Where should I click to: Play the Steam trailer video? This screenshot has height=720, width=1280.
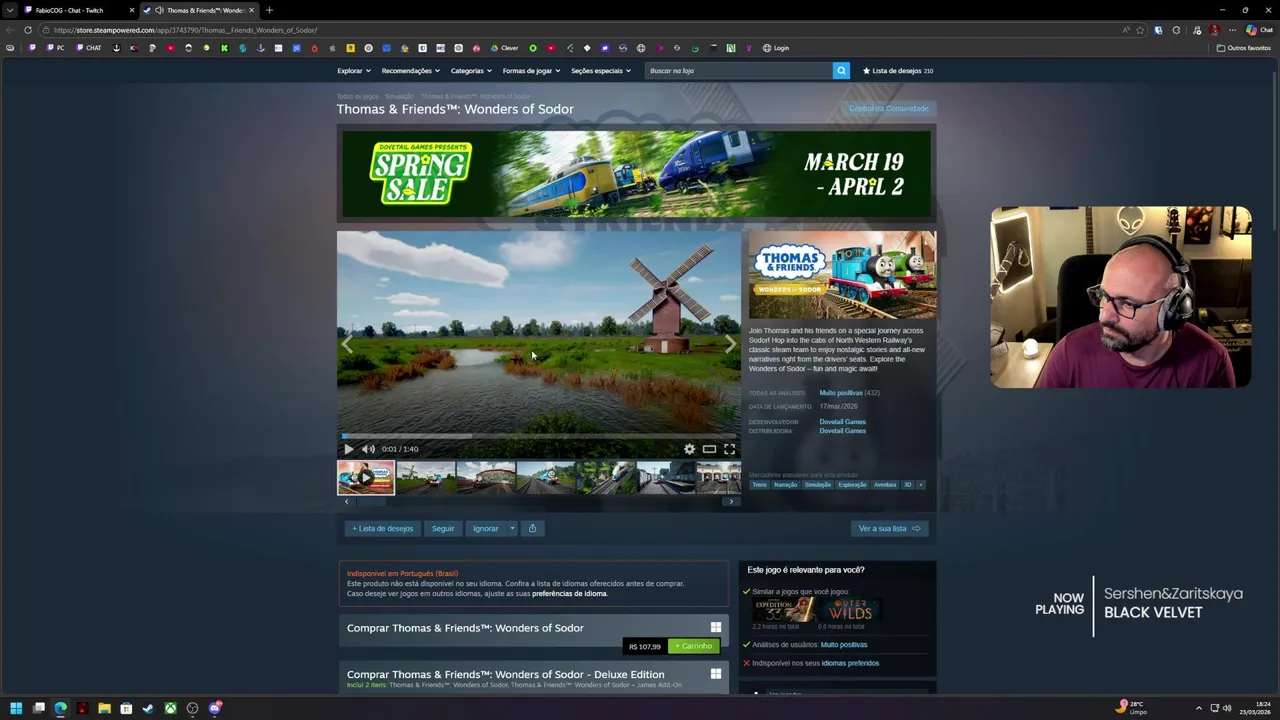pos(348,449)
